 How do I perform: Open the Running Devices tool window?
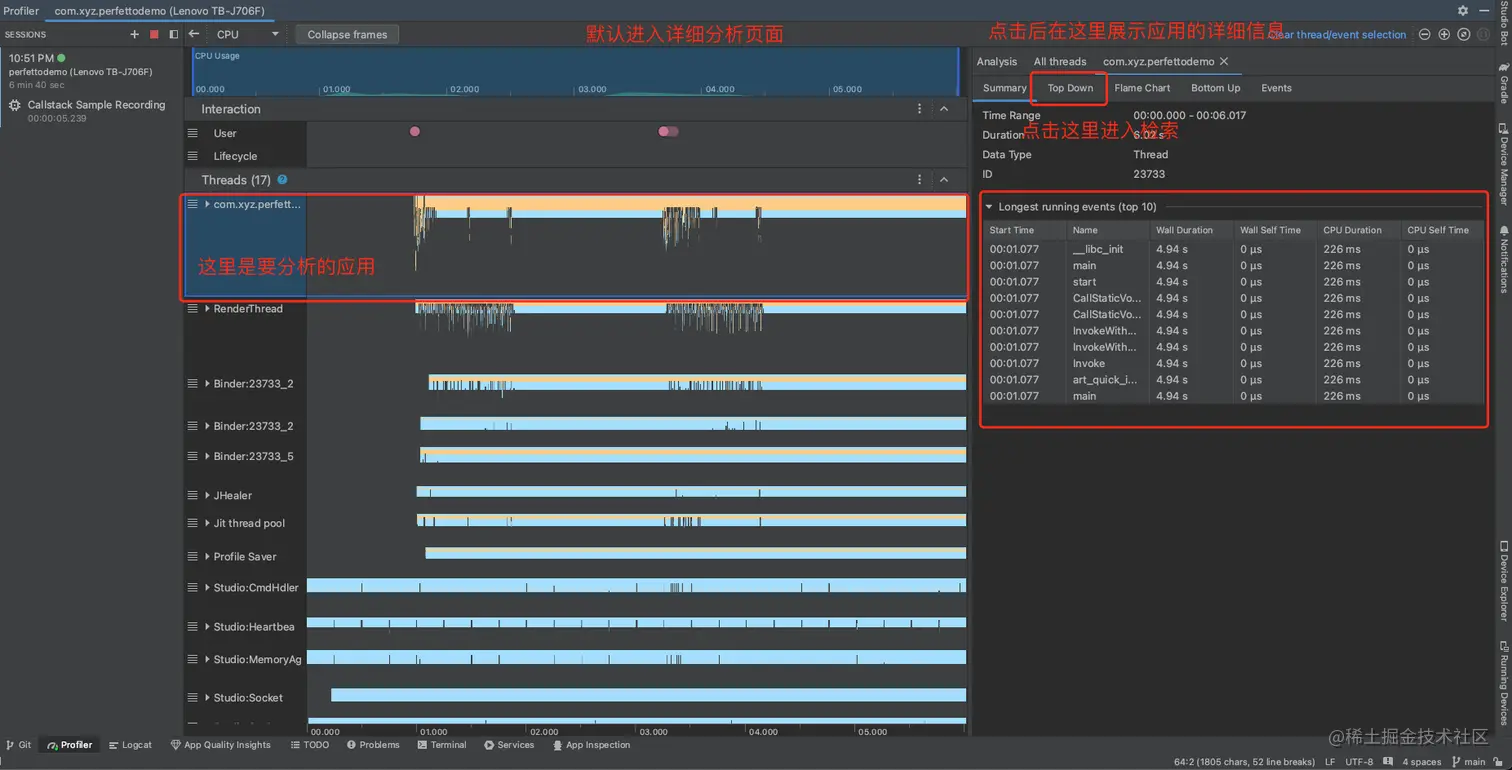point(1503,682)
